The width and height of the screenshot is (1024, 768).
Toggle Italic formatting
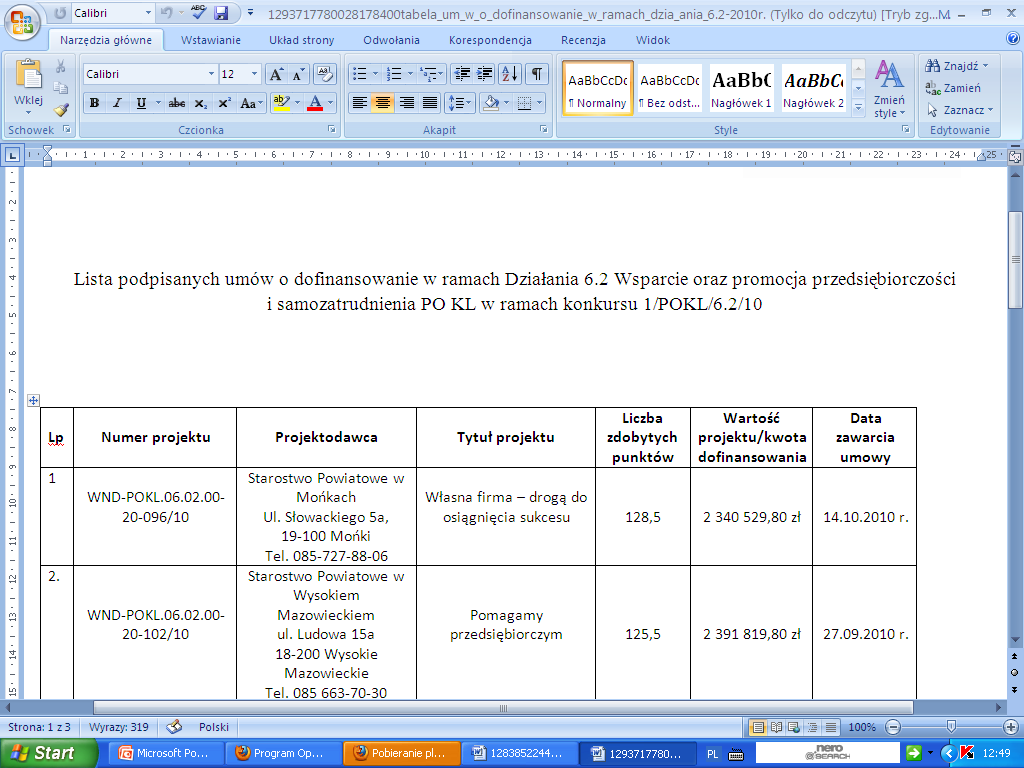click(118, 103)
